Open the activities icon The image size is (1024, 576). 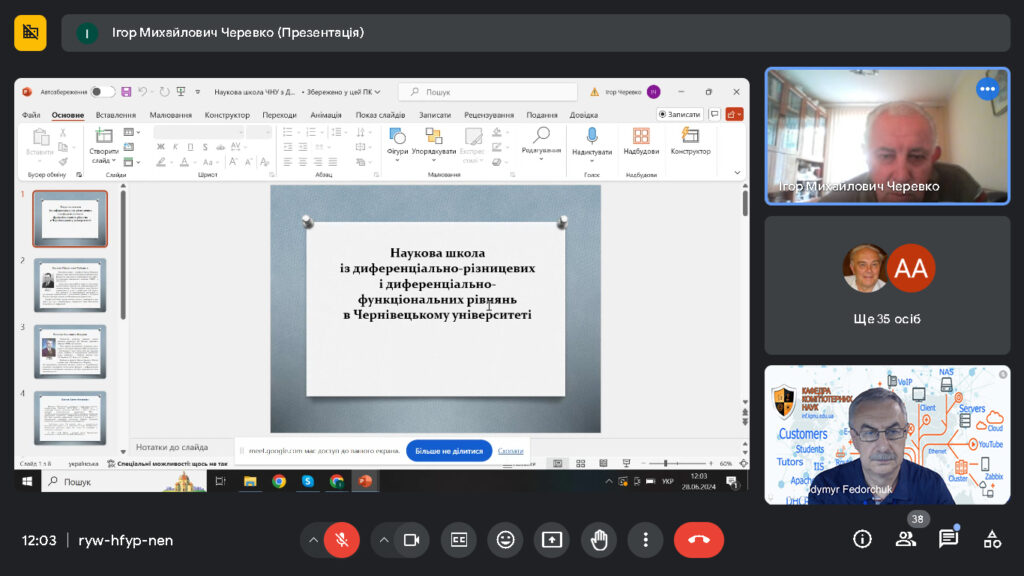992,540
